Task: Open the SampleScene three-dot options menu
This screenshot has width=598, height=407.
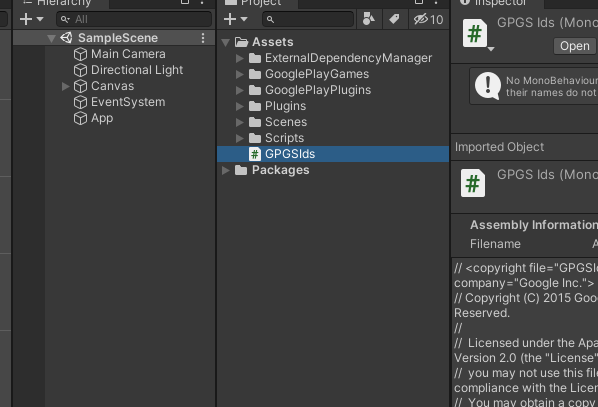Action: tap(203, 38)
